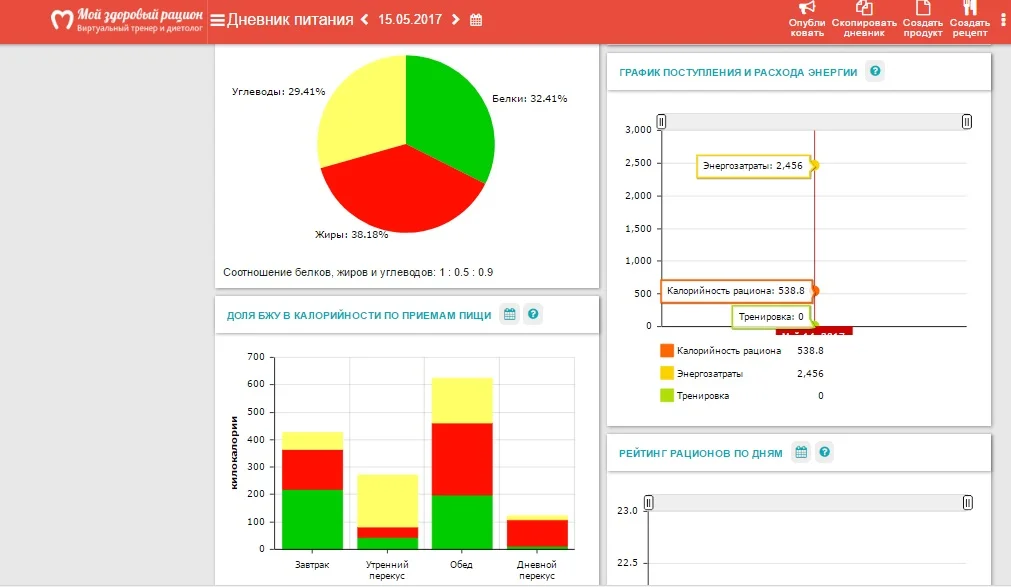Image resolution: width=1011 pixels, height=587 pixels.
Task: Open the date picker calendar in header
Action: pyautogui.click(x=476, y=20)
